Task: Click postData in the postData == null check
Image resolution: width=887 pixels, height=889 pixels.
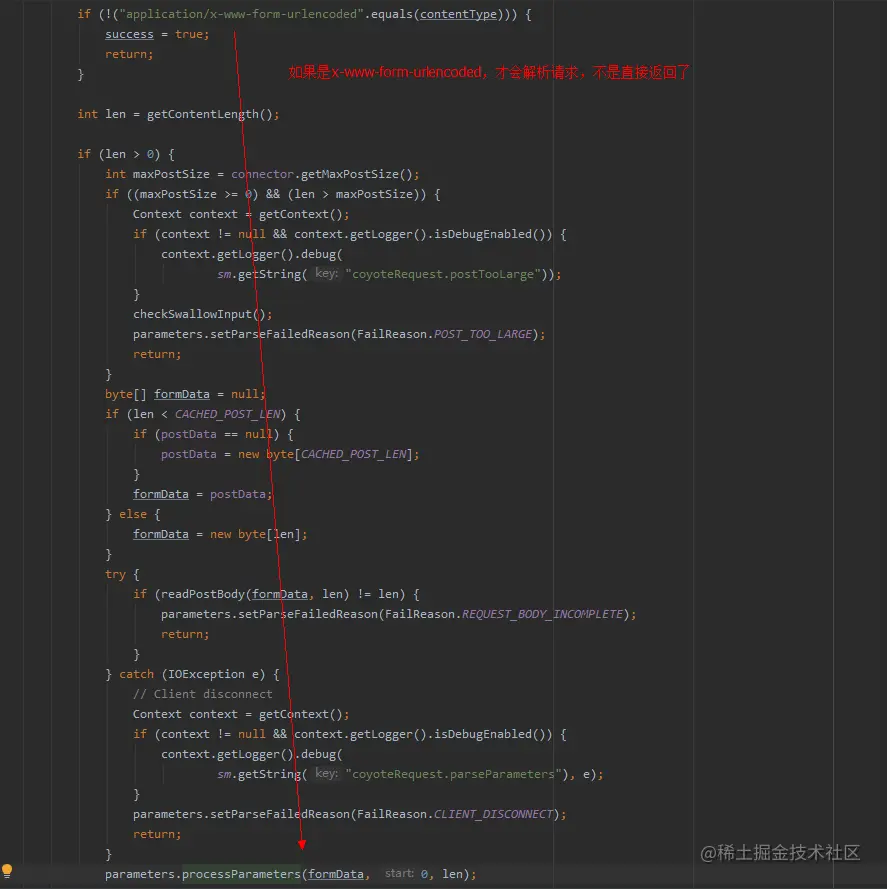Action: (x=189, y=434)
